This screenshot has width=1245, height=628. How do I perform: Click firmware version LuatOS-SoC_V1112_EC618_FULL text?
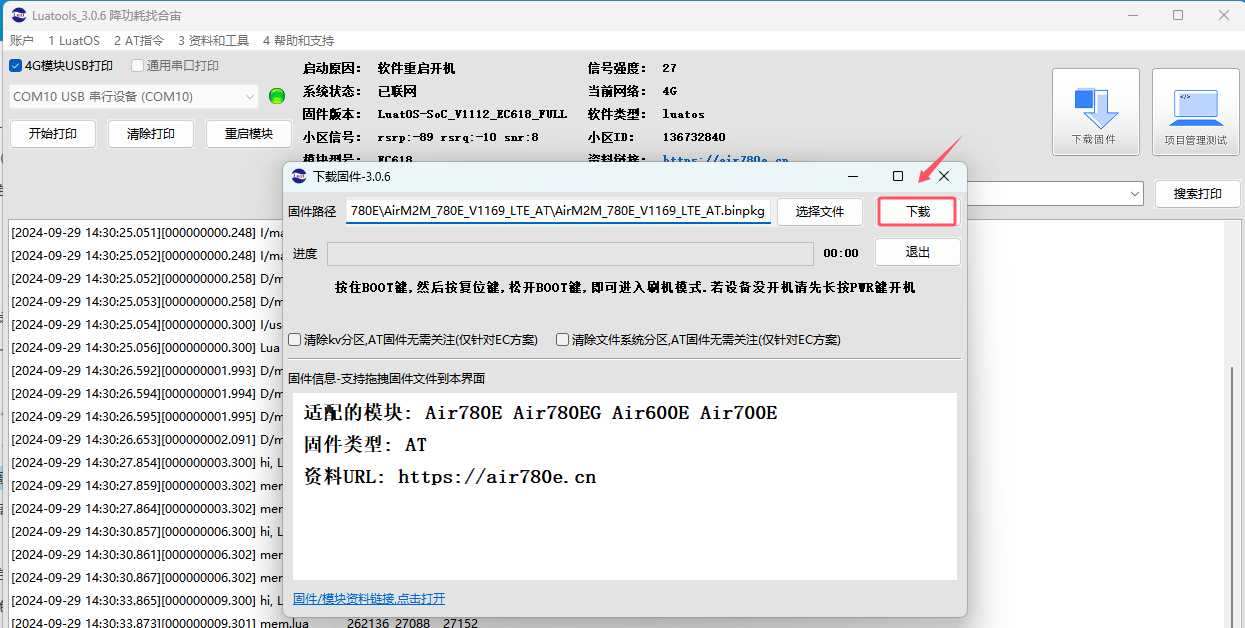tap(472, 114)
